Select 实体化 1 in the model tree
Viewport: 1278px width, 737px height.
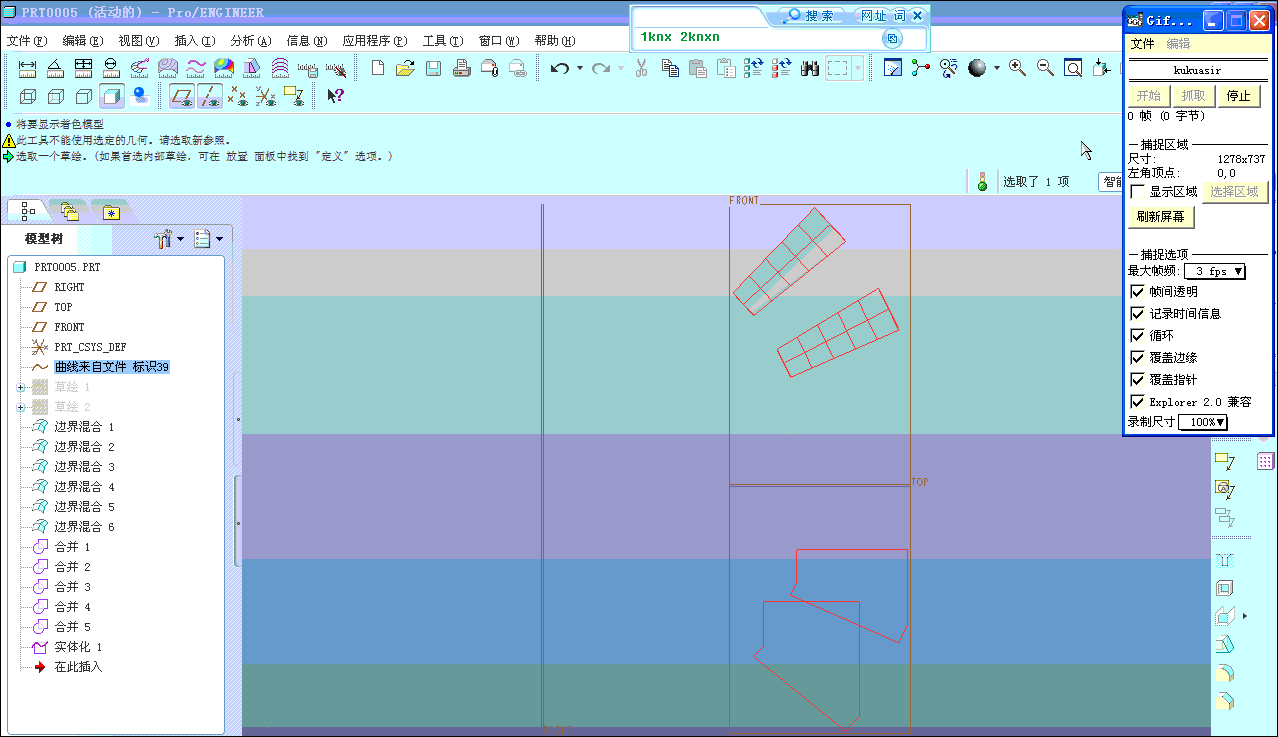coord(78,647)
